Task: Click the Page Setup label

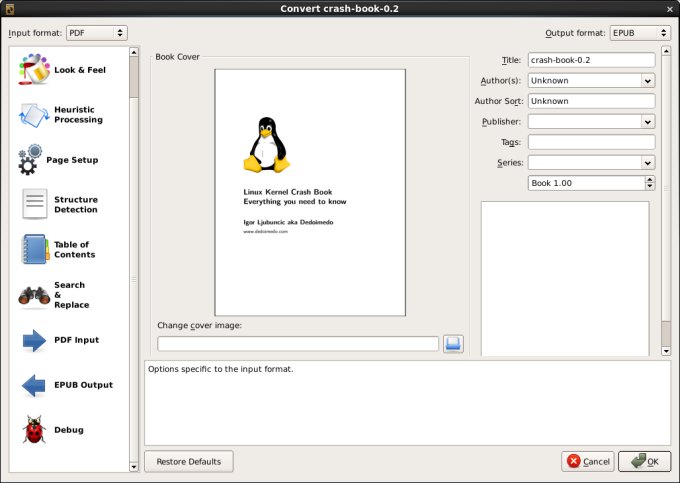Action: coord(72,160)
